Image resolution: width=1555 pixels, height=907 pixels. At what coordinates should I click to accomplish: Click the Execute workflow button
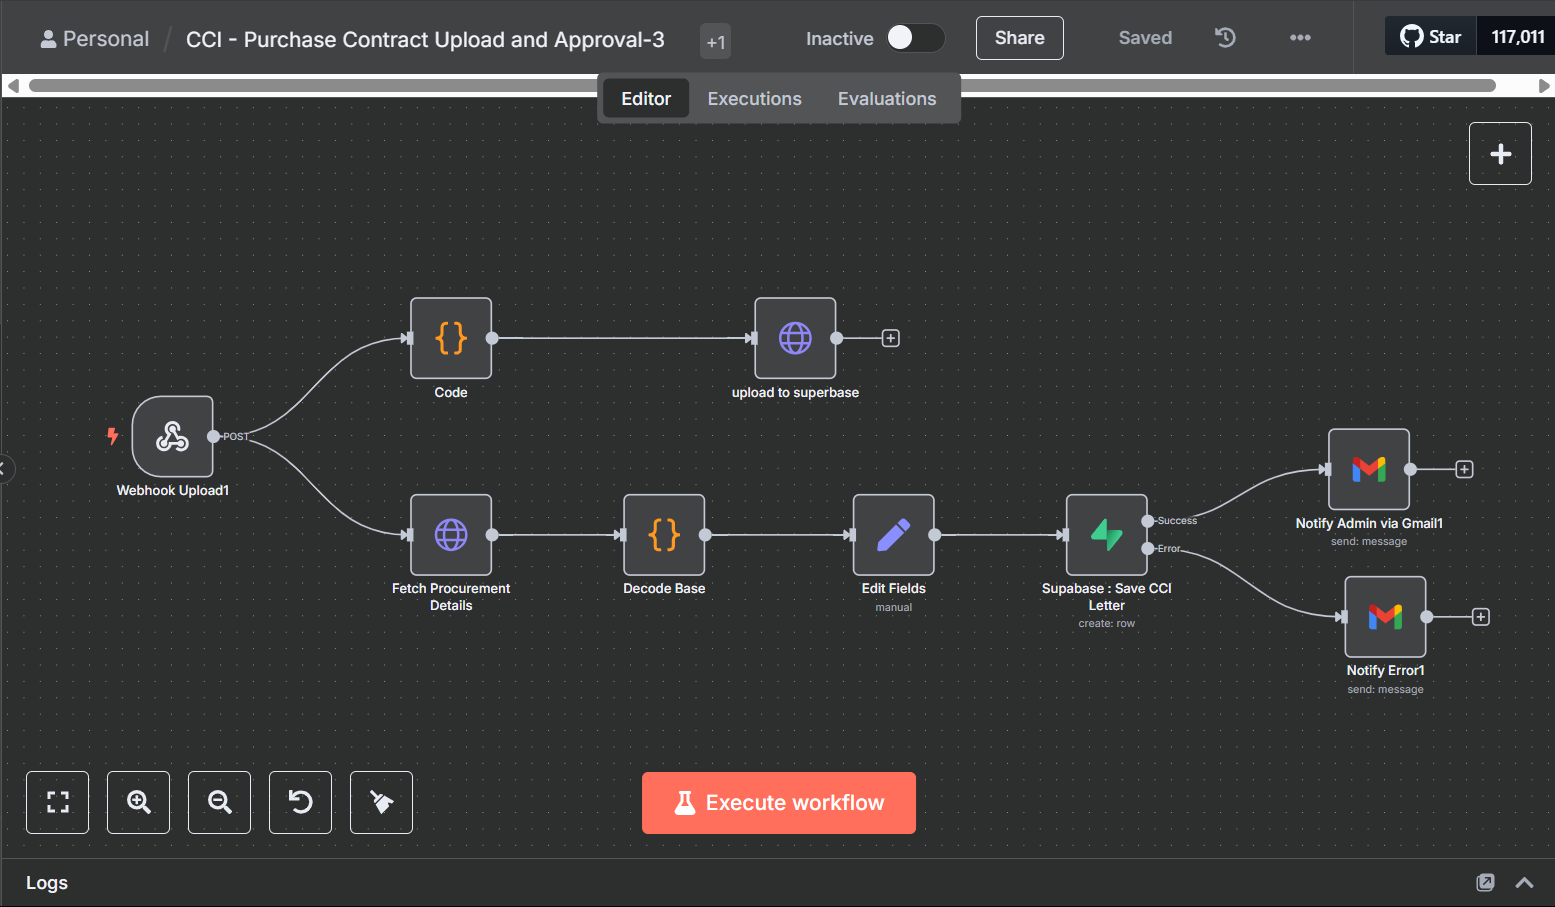coord(778,803)
